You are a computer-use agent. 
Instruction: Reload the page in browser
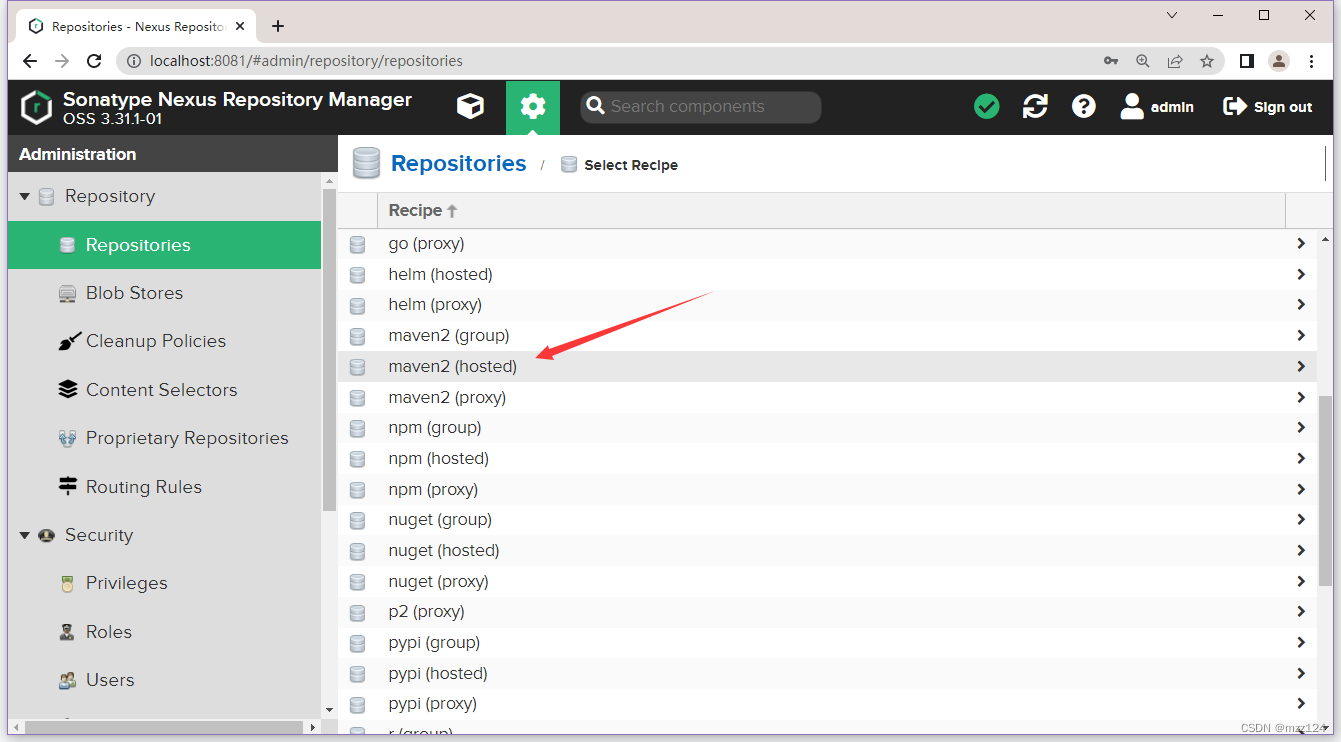pos(94,61)
